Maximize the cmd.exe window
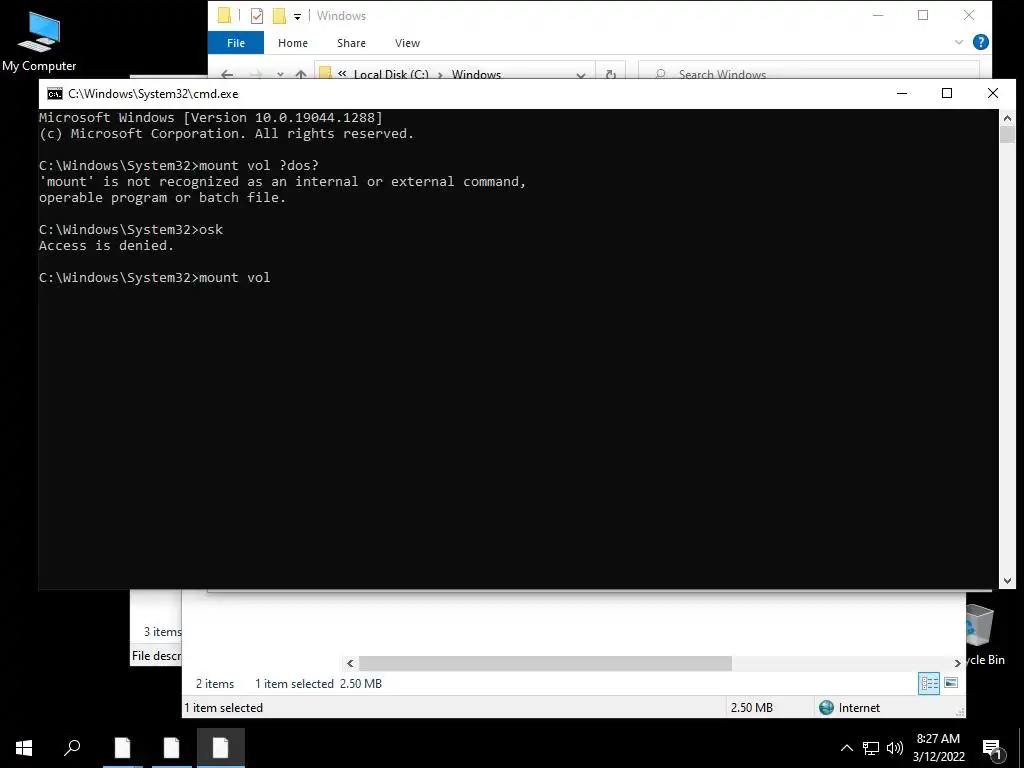This screenshot has width=1024, height=768. (947, 93)
